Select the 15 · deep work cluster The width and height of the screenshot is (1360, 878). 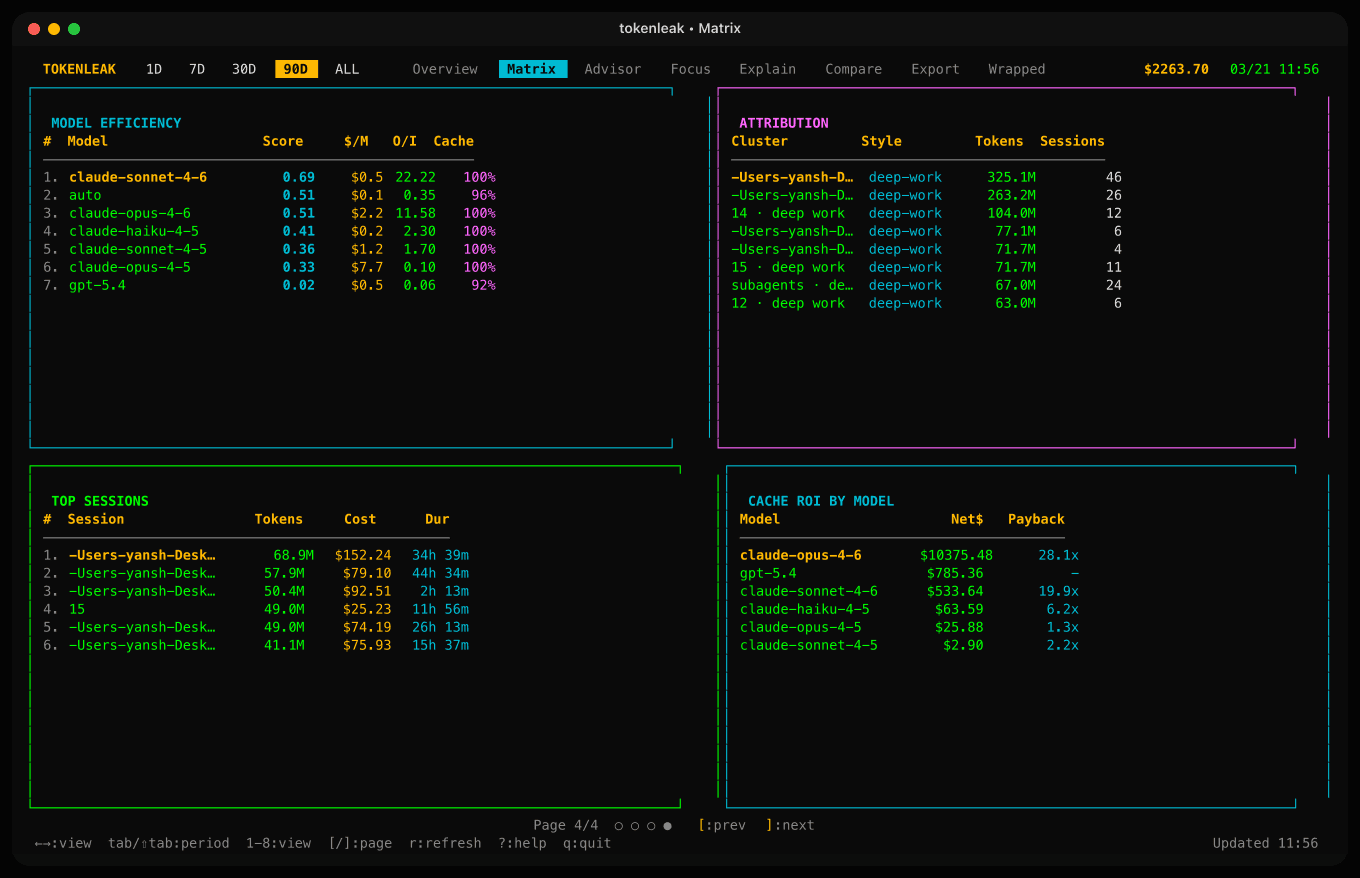tap(927, 267)
